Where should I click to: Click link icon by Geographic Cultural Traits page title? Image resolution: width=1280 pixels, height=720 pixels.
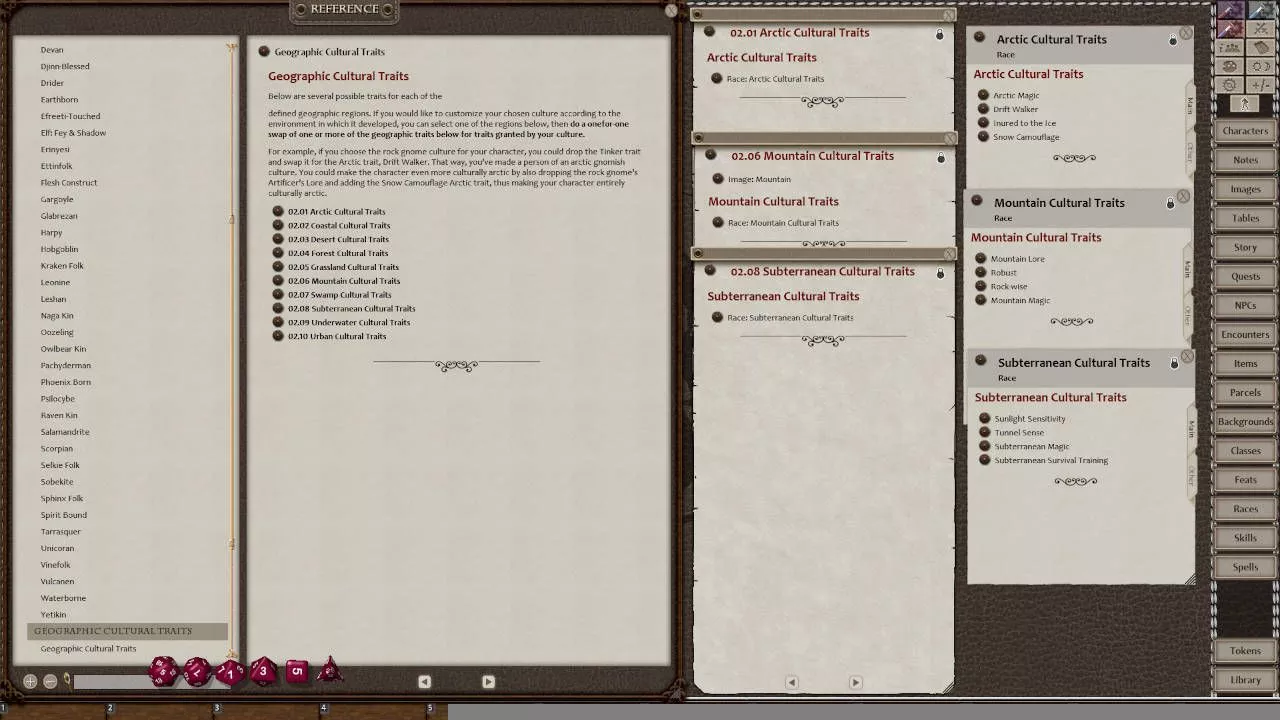(x=264, y=52)
